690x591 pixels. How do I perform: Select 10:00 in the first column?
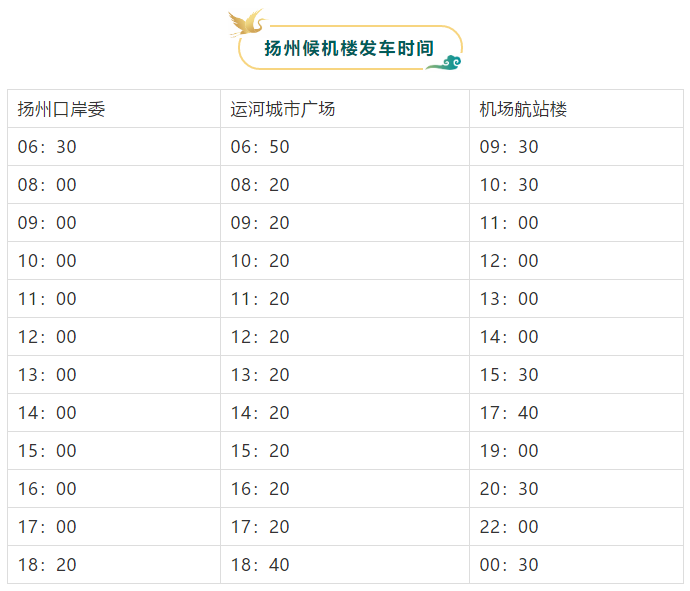click(114, 261)
